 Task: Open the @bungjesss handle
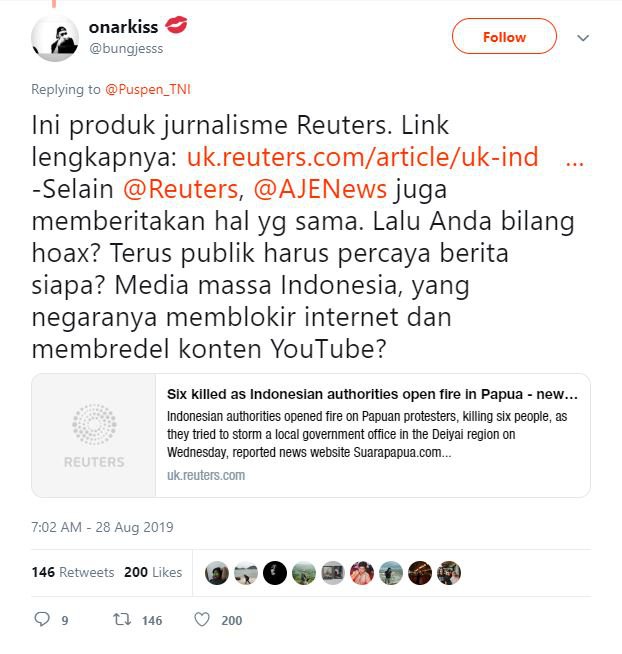126,49
